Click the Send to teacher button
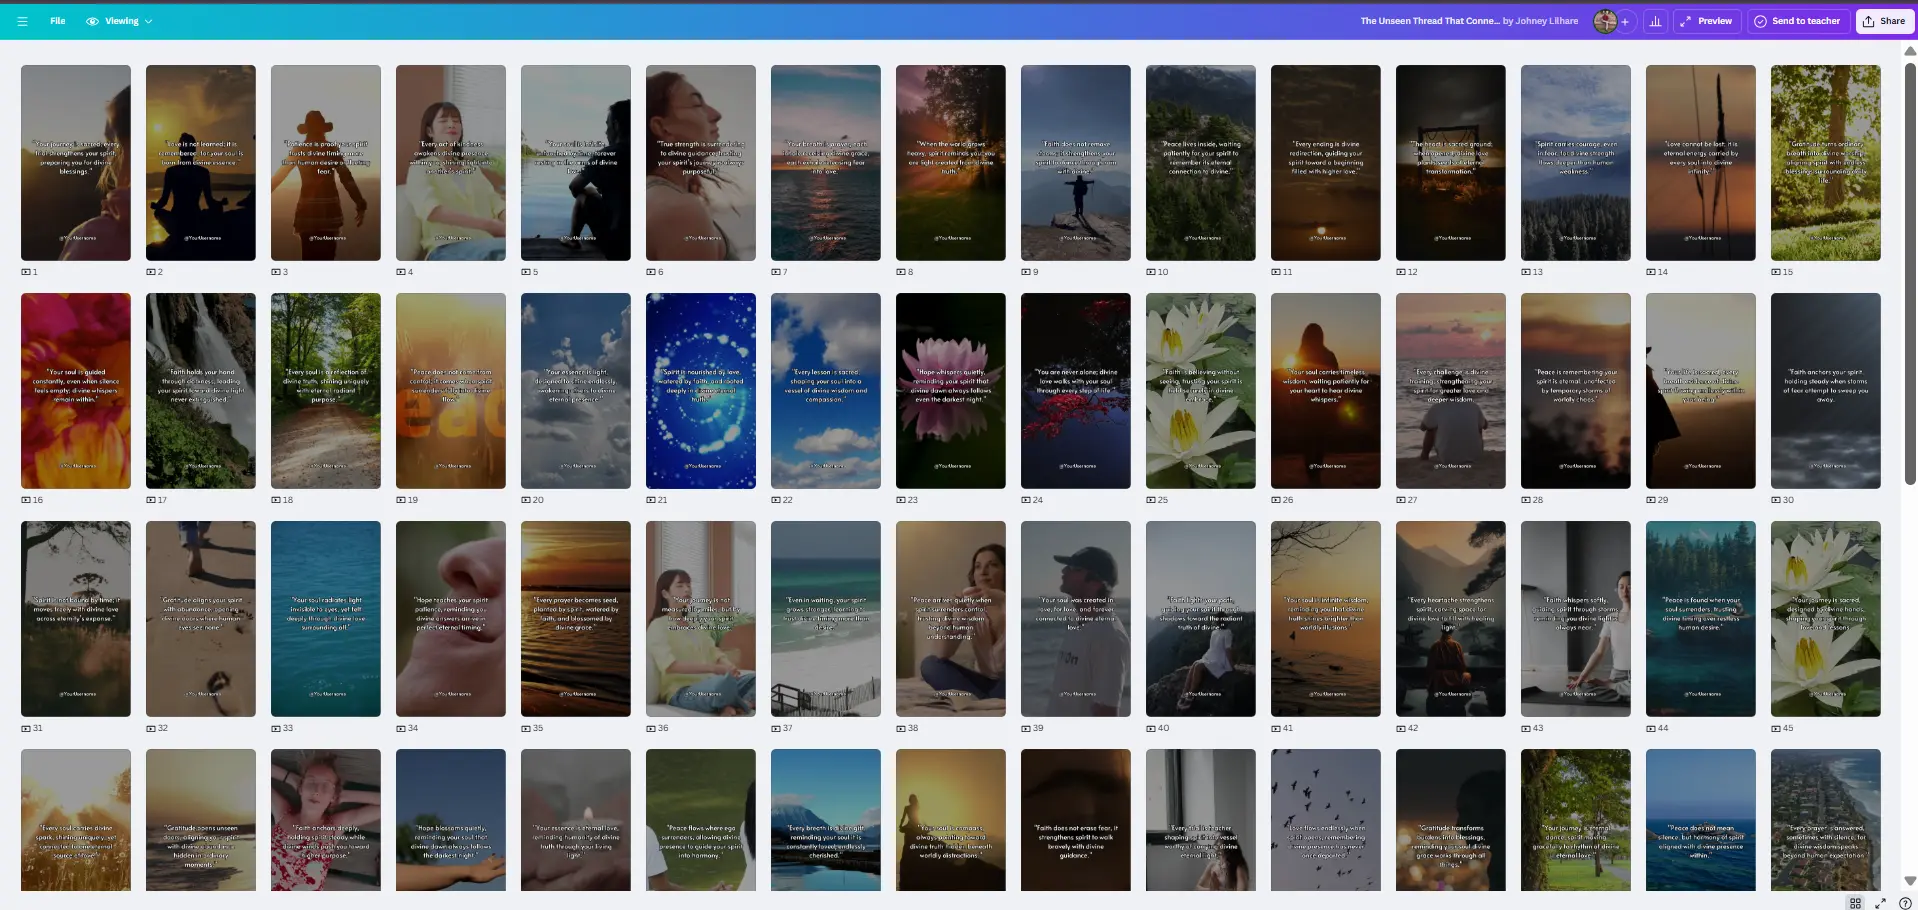The height and width of the screenshot is (910, 1918). pos(1798,21)
